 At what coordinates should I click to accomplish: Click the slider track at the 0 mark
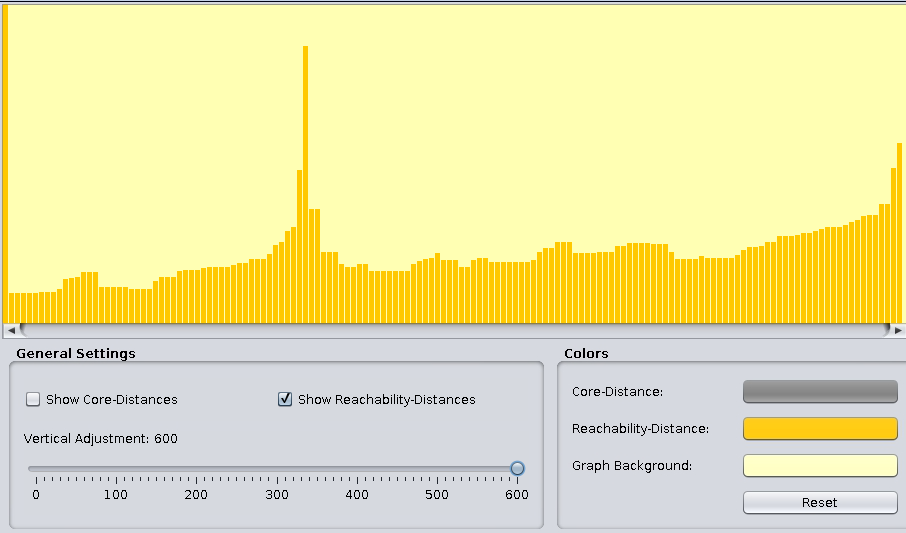36,468
